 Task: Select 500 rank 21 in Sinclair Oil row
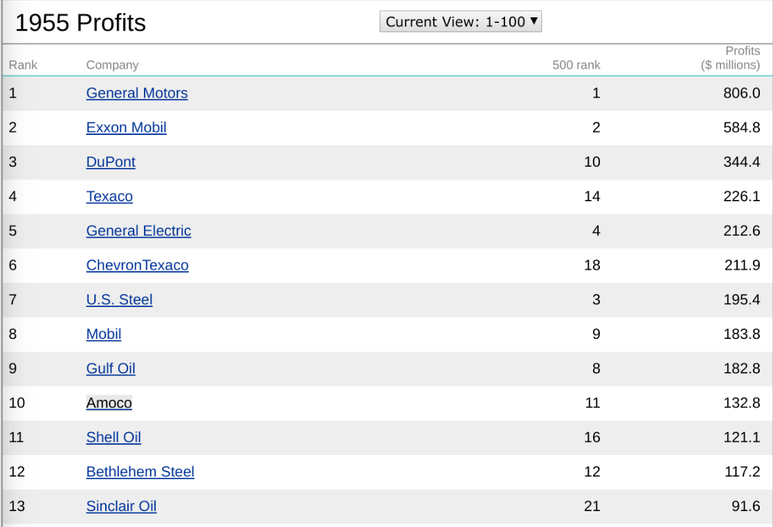click(592, 506)
